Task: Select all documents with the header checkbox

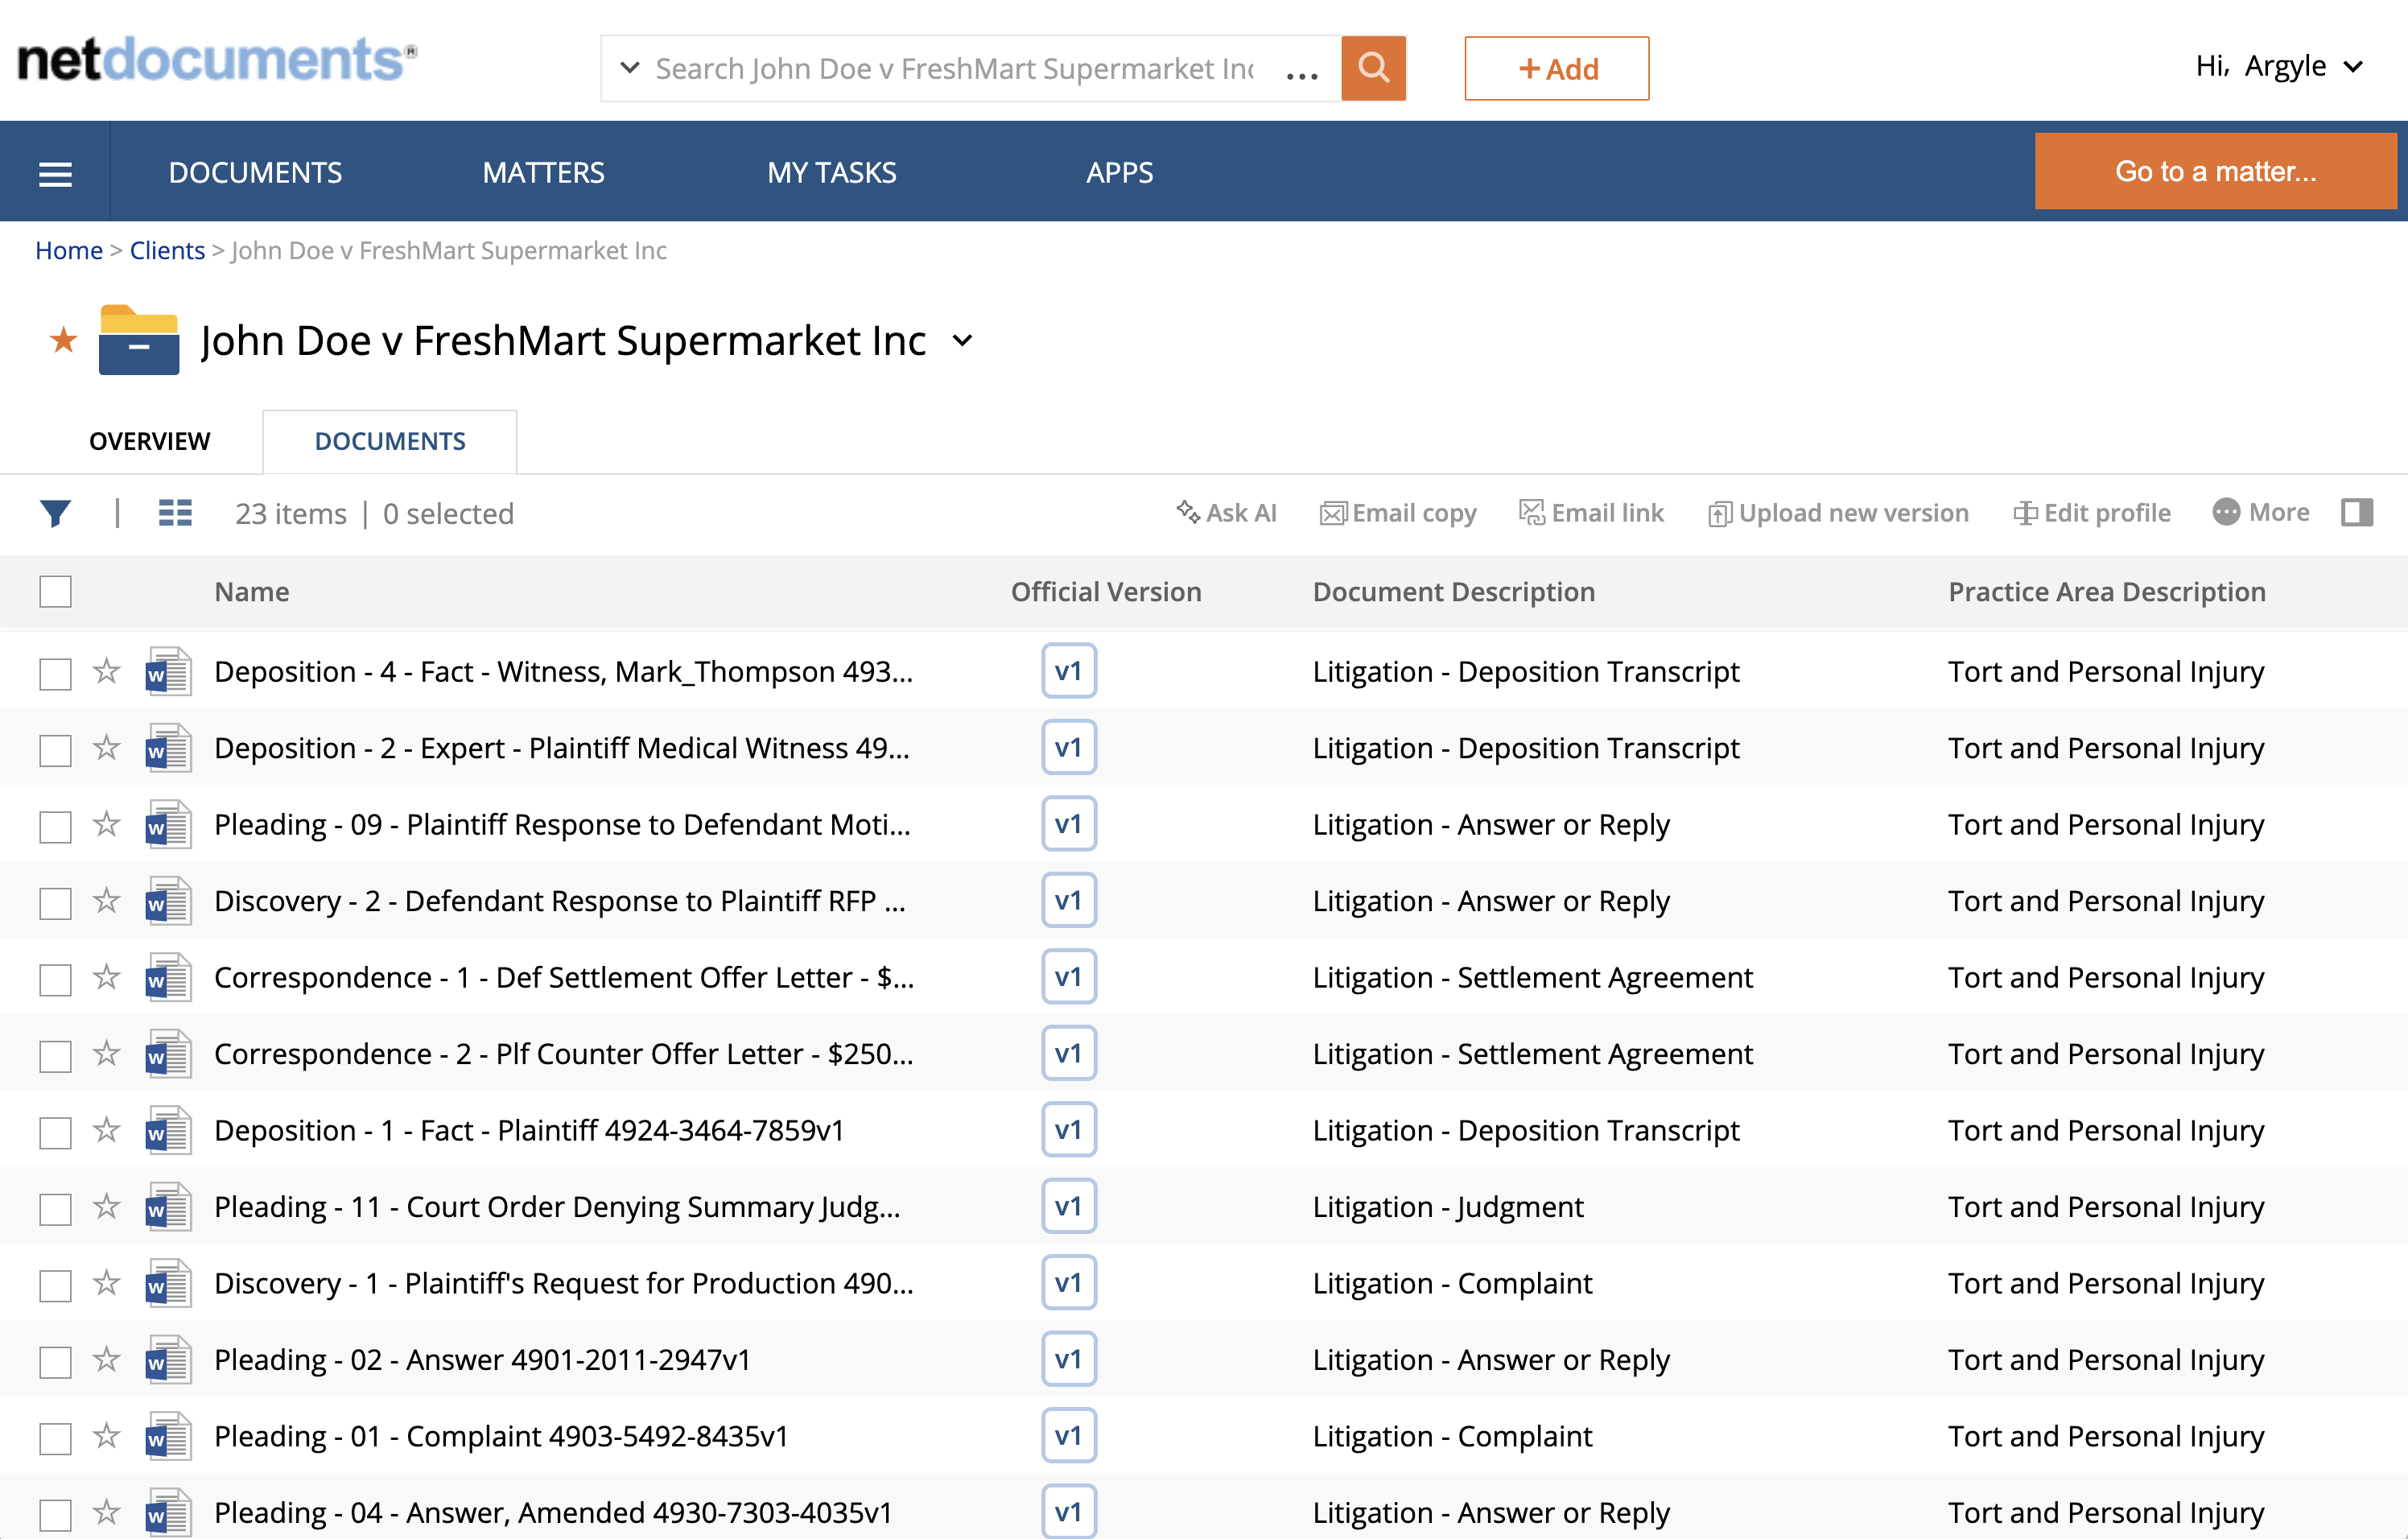Action: pos(55,591)
